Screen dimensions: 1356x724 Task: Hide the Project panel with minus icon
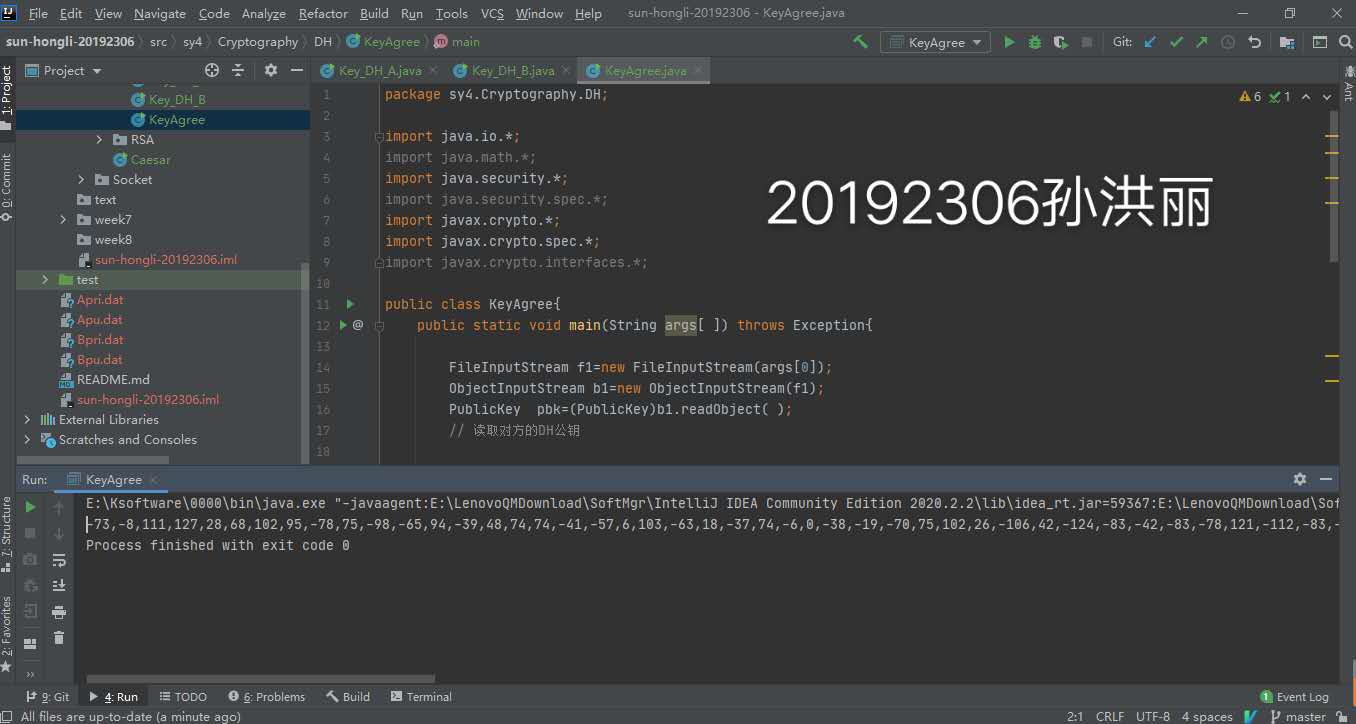click(296, 70)
